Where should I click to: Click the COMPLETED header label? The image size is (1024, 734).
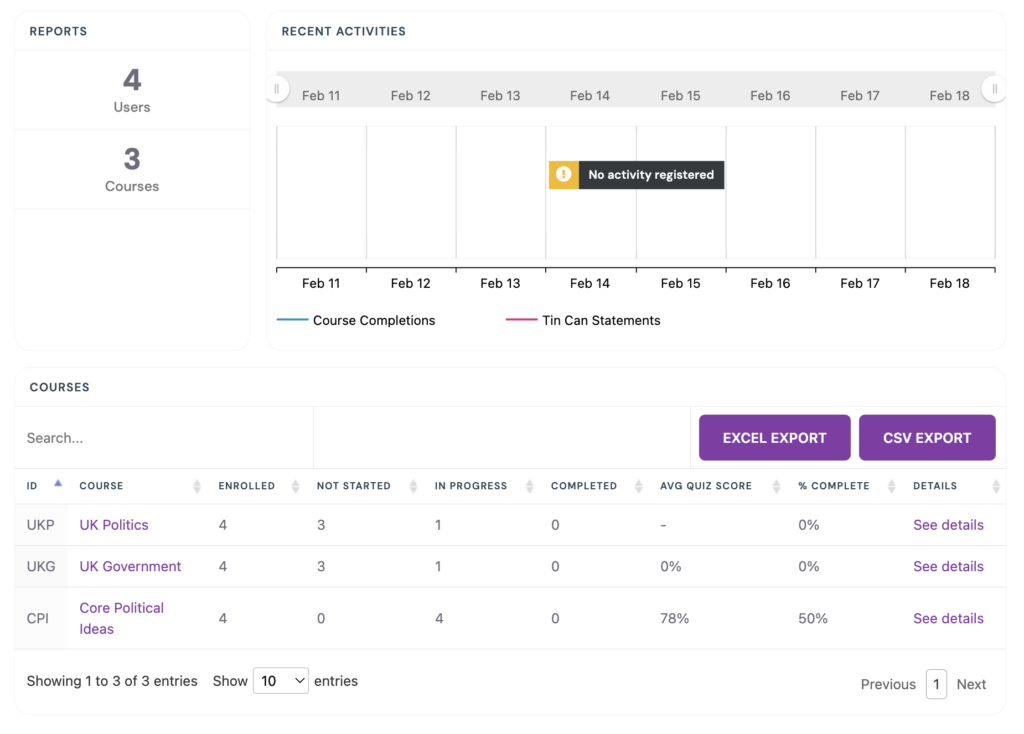click(584, 486)
